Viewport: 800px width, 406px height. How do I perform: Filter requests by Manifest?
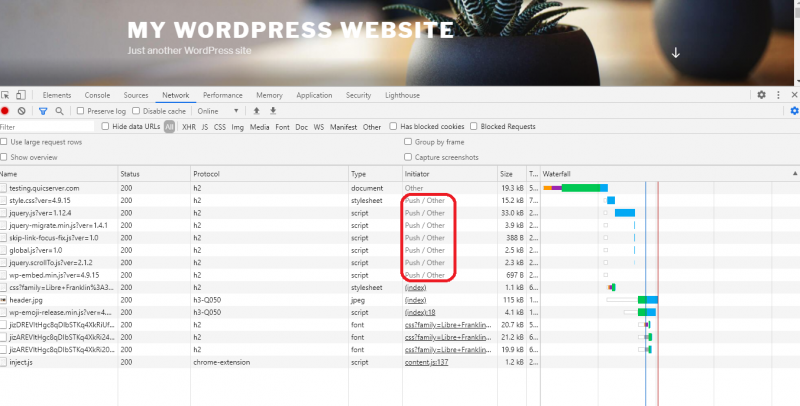[x=343, y=126]
